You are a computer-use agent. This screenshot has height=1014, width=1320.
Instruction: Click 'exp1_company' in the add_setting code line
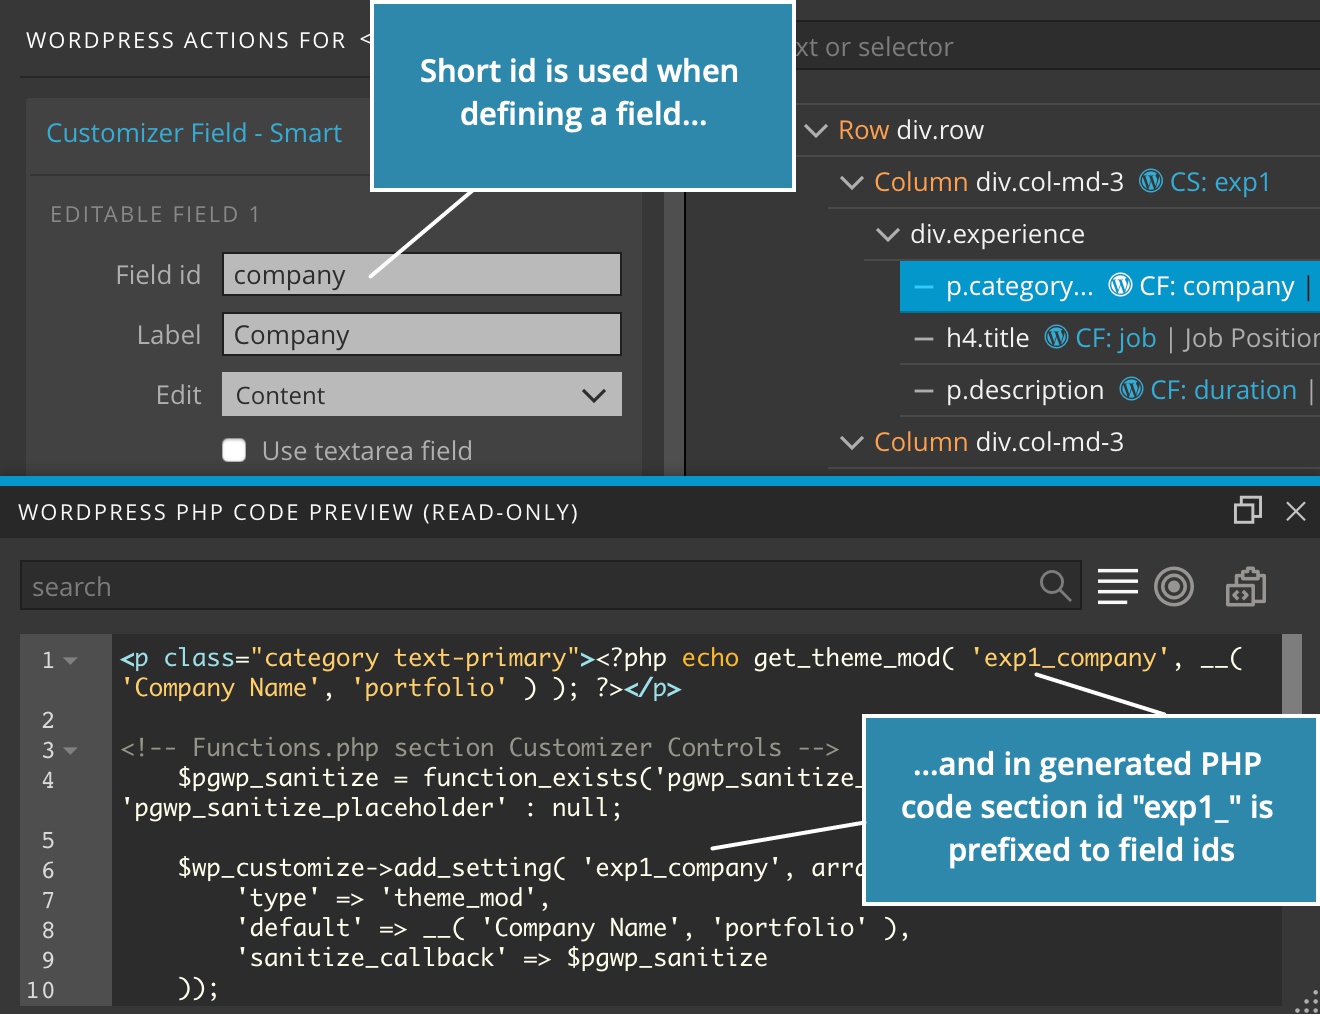click(x=681, y=868)
